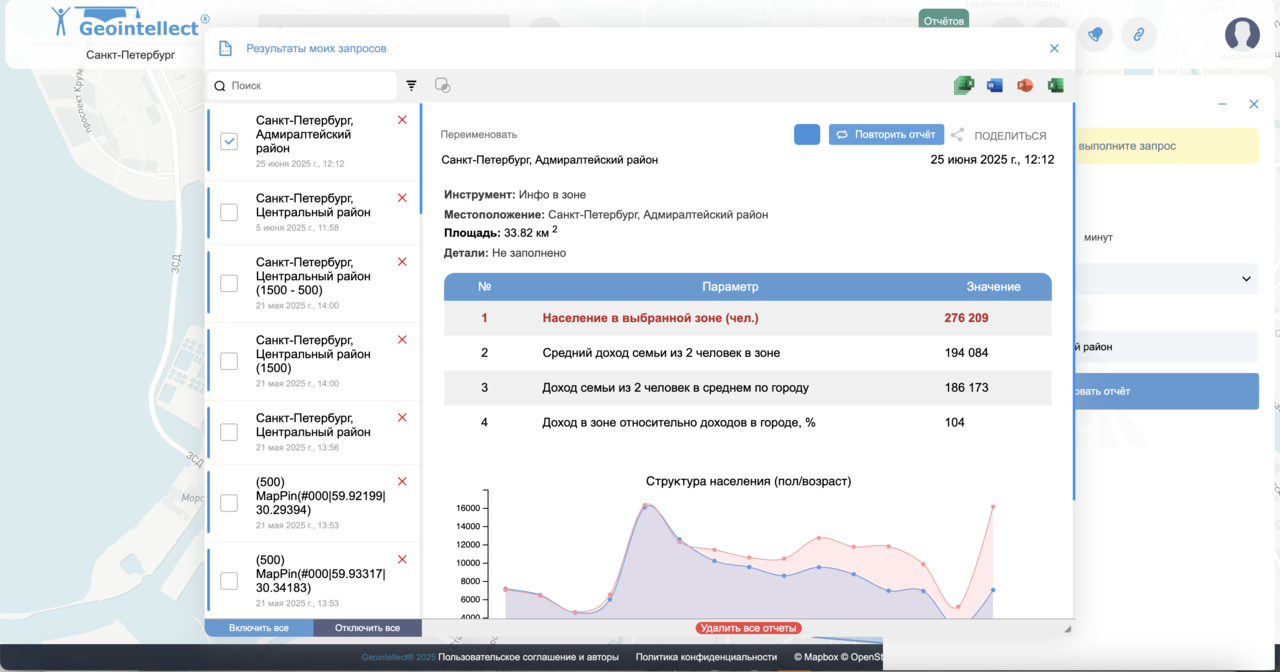Screen dimensions: 1280x672
Task: Export report to Word document
Action: (994, 86)
